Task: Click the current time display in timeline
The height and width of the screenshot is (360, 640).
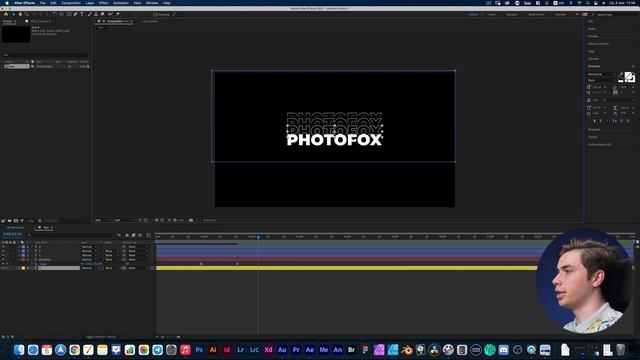Action: click(x=13, y=234)
